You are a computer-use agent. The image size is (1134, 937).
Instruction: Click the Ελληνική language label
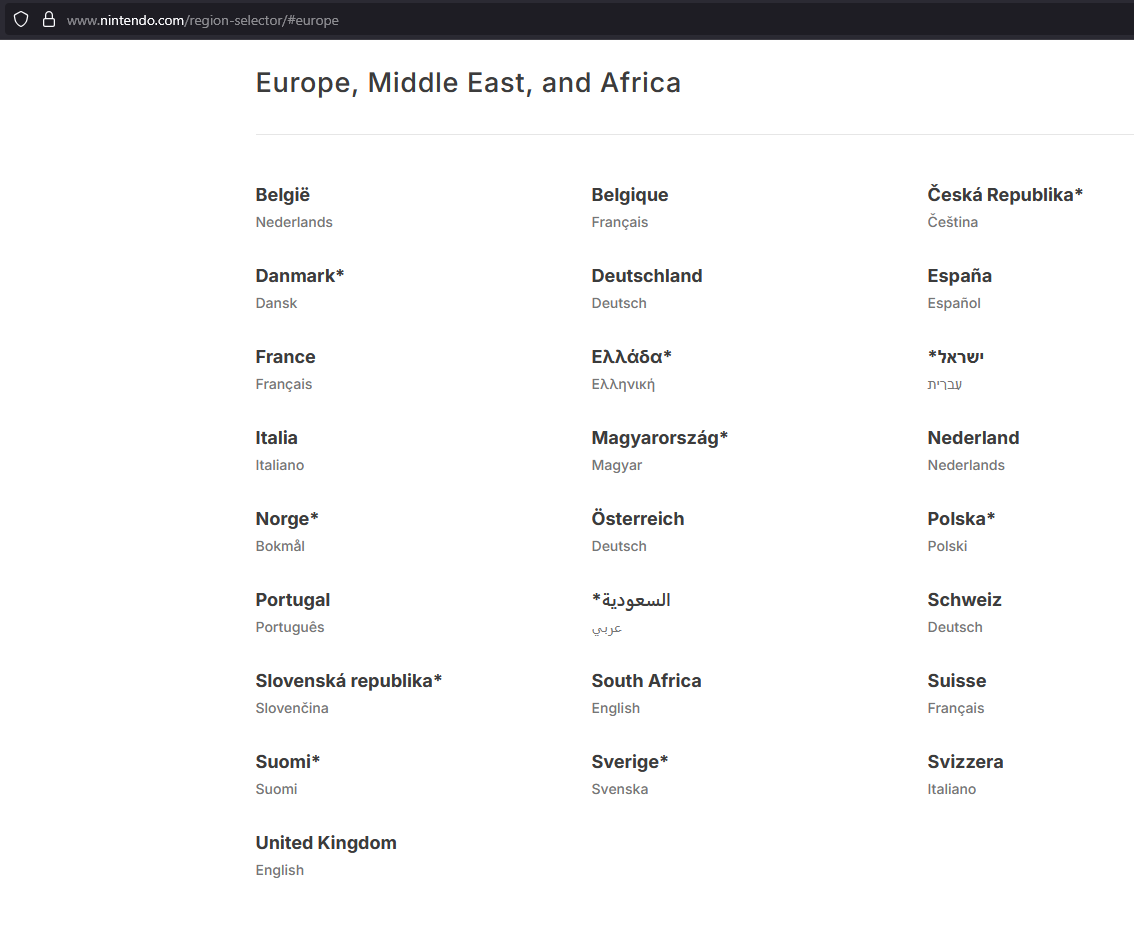[623, 384]
